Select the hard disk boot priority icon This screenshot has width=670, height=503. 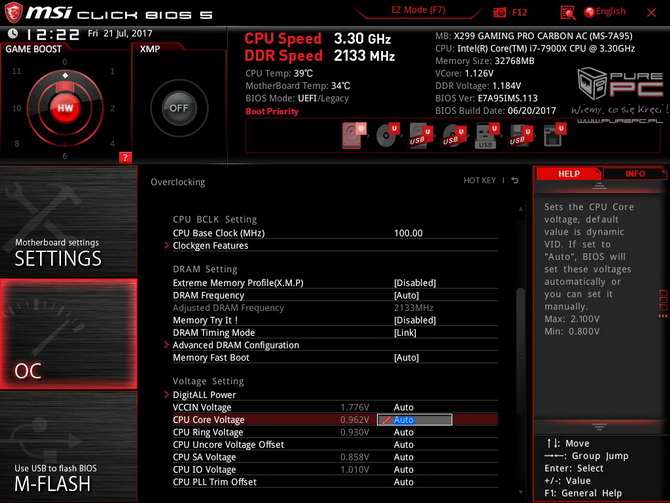coord(353,135)
